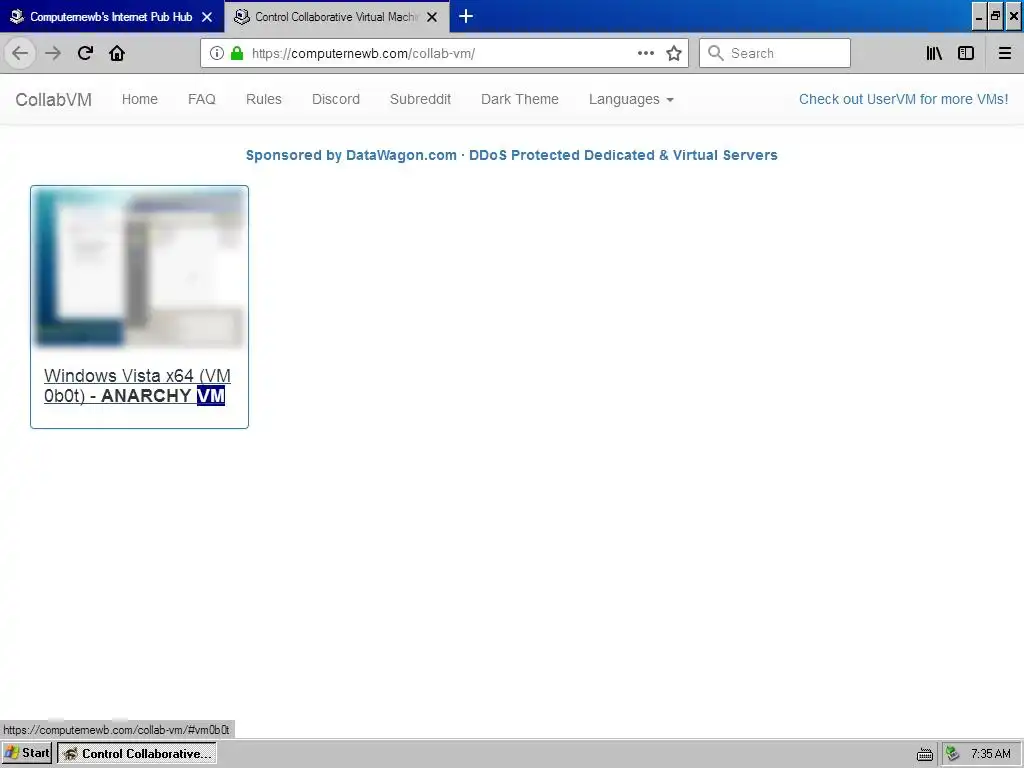Click the green secure connection padlock
Screen dimensions: 1024x768
[237, 53]
